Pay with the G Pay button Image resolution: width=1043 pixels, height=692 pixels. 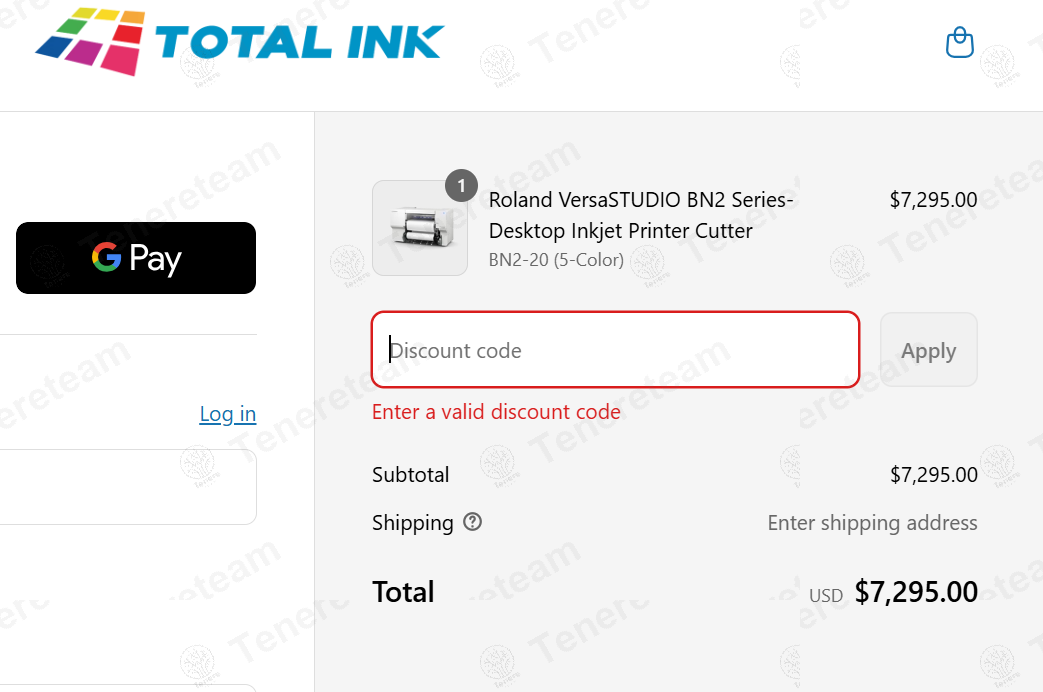(136, 258)
